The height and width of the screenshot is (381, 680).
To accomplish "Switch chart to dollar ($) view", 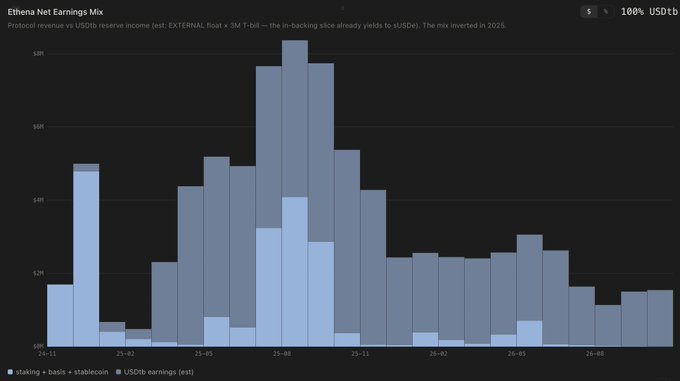I will pos(588,12).
